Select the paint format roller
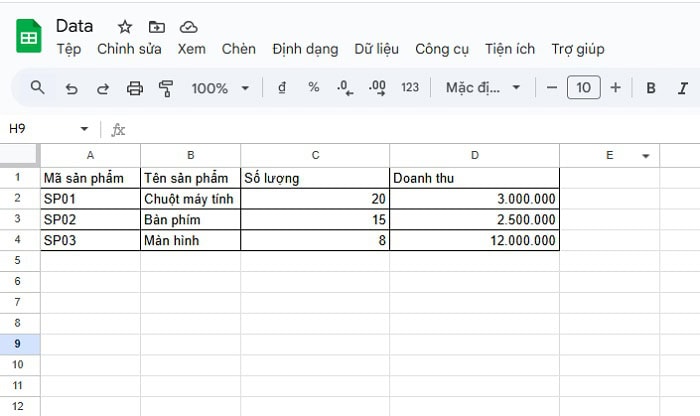The width and height of the screenshot is (700, 416). tap(166, 88)
